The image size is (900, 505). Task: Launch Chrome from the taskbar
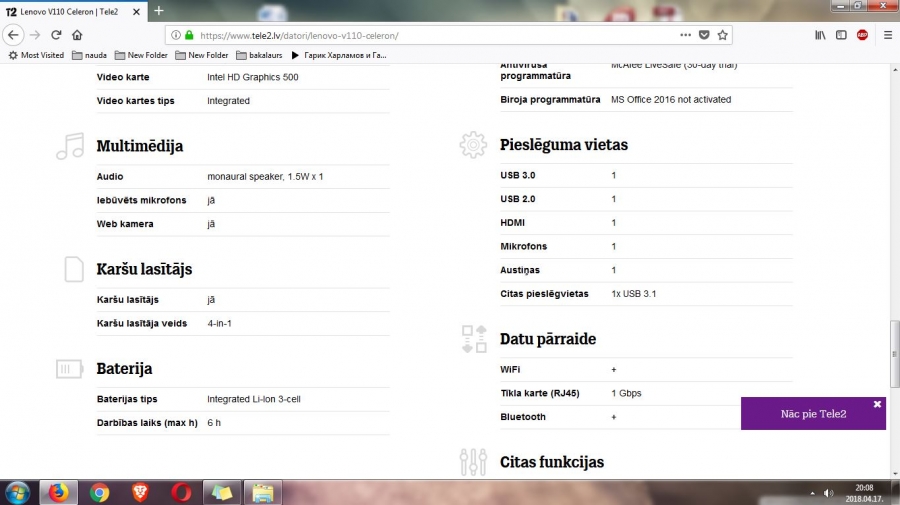99,493
